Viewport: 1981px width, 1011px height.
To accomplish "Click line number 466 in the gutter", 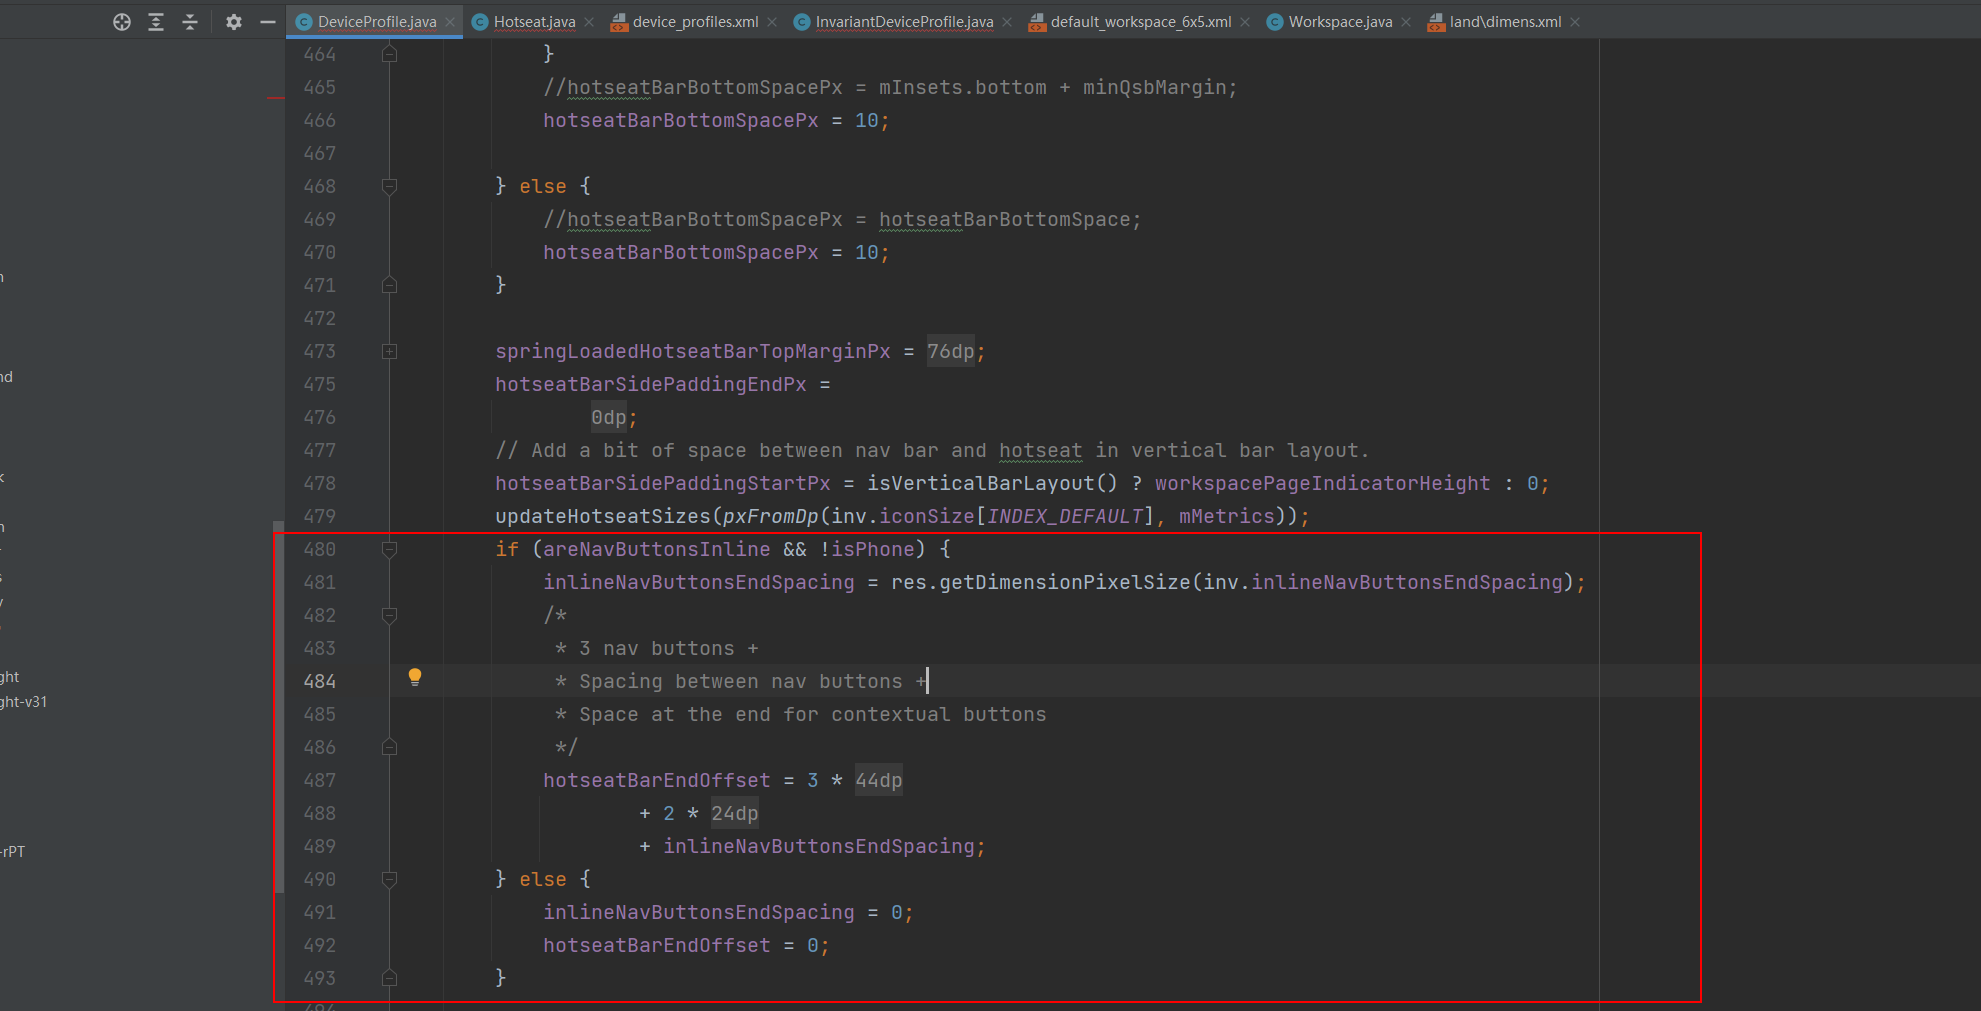I will [320, 120].
